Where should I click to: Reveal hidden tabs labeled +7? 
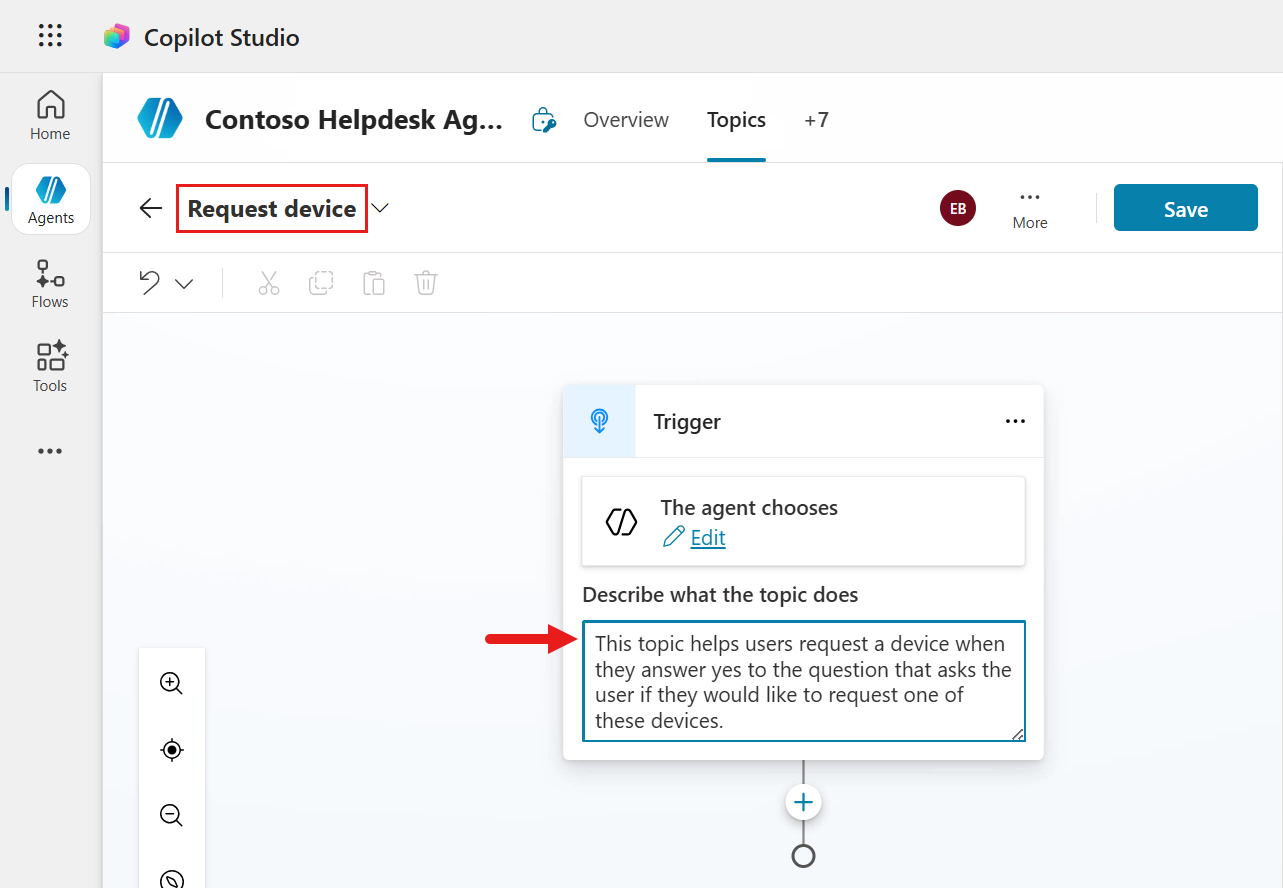click(x=816, y=119)
